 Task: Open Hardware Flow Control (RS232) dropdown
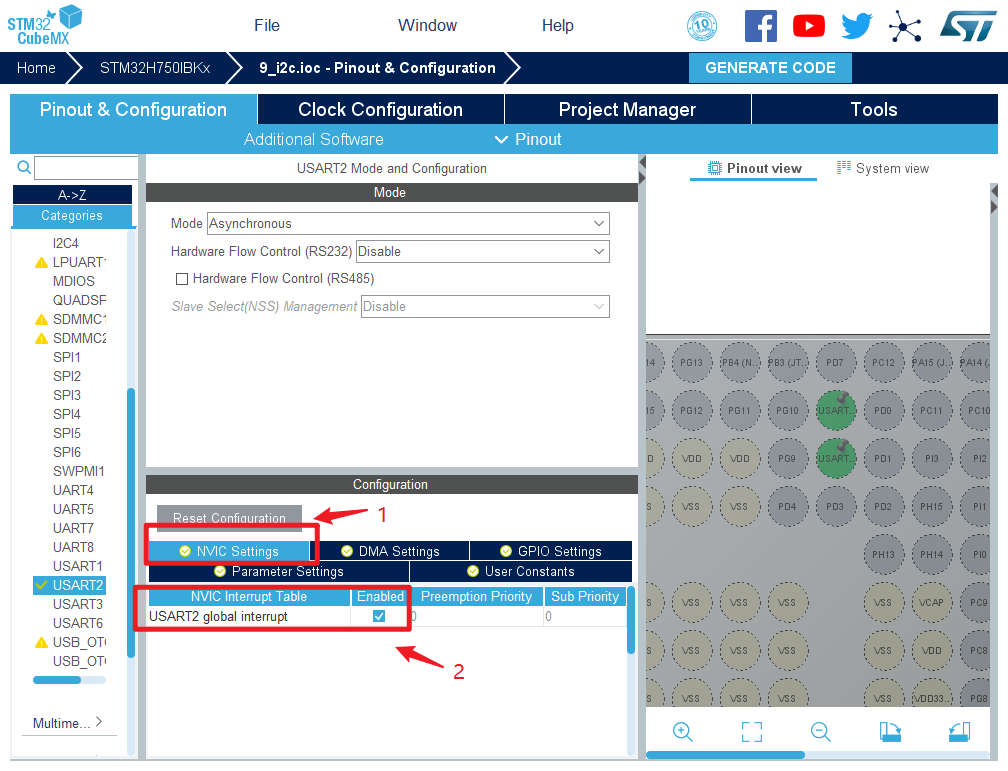point(482,252)
